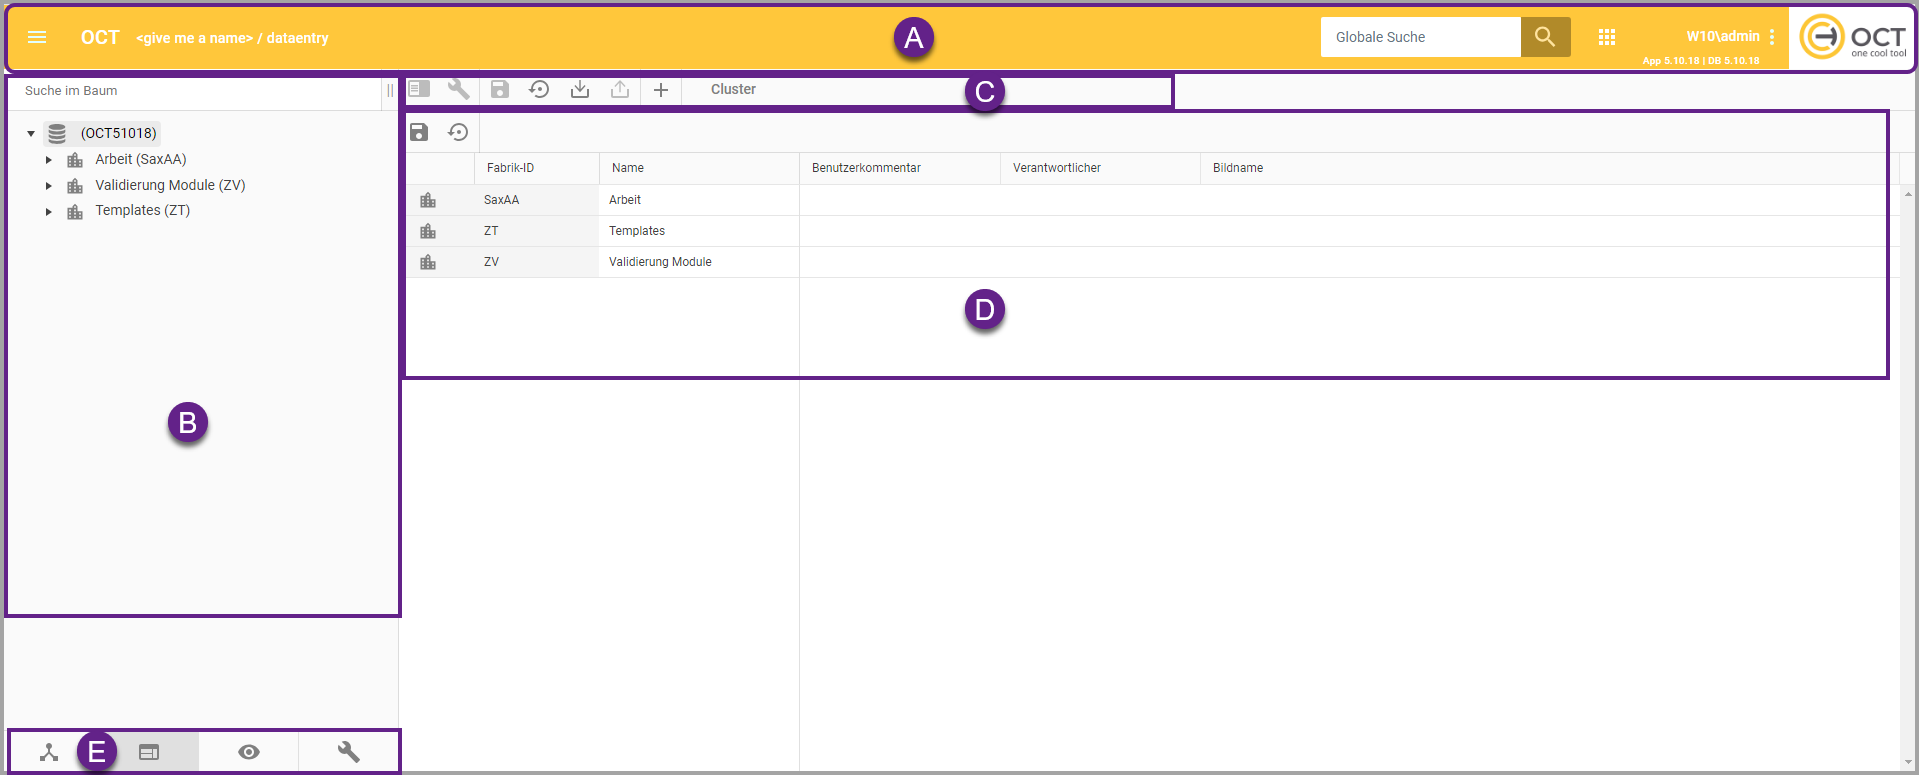
Task: Open the W10\admin user options menu
Action: click(1772, 37)
